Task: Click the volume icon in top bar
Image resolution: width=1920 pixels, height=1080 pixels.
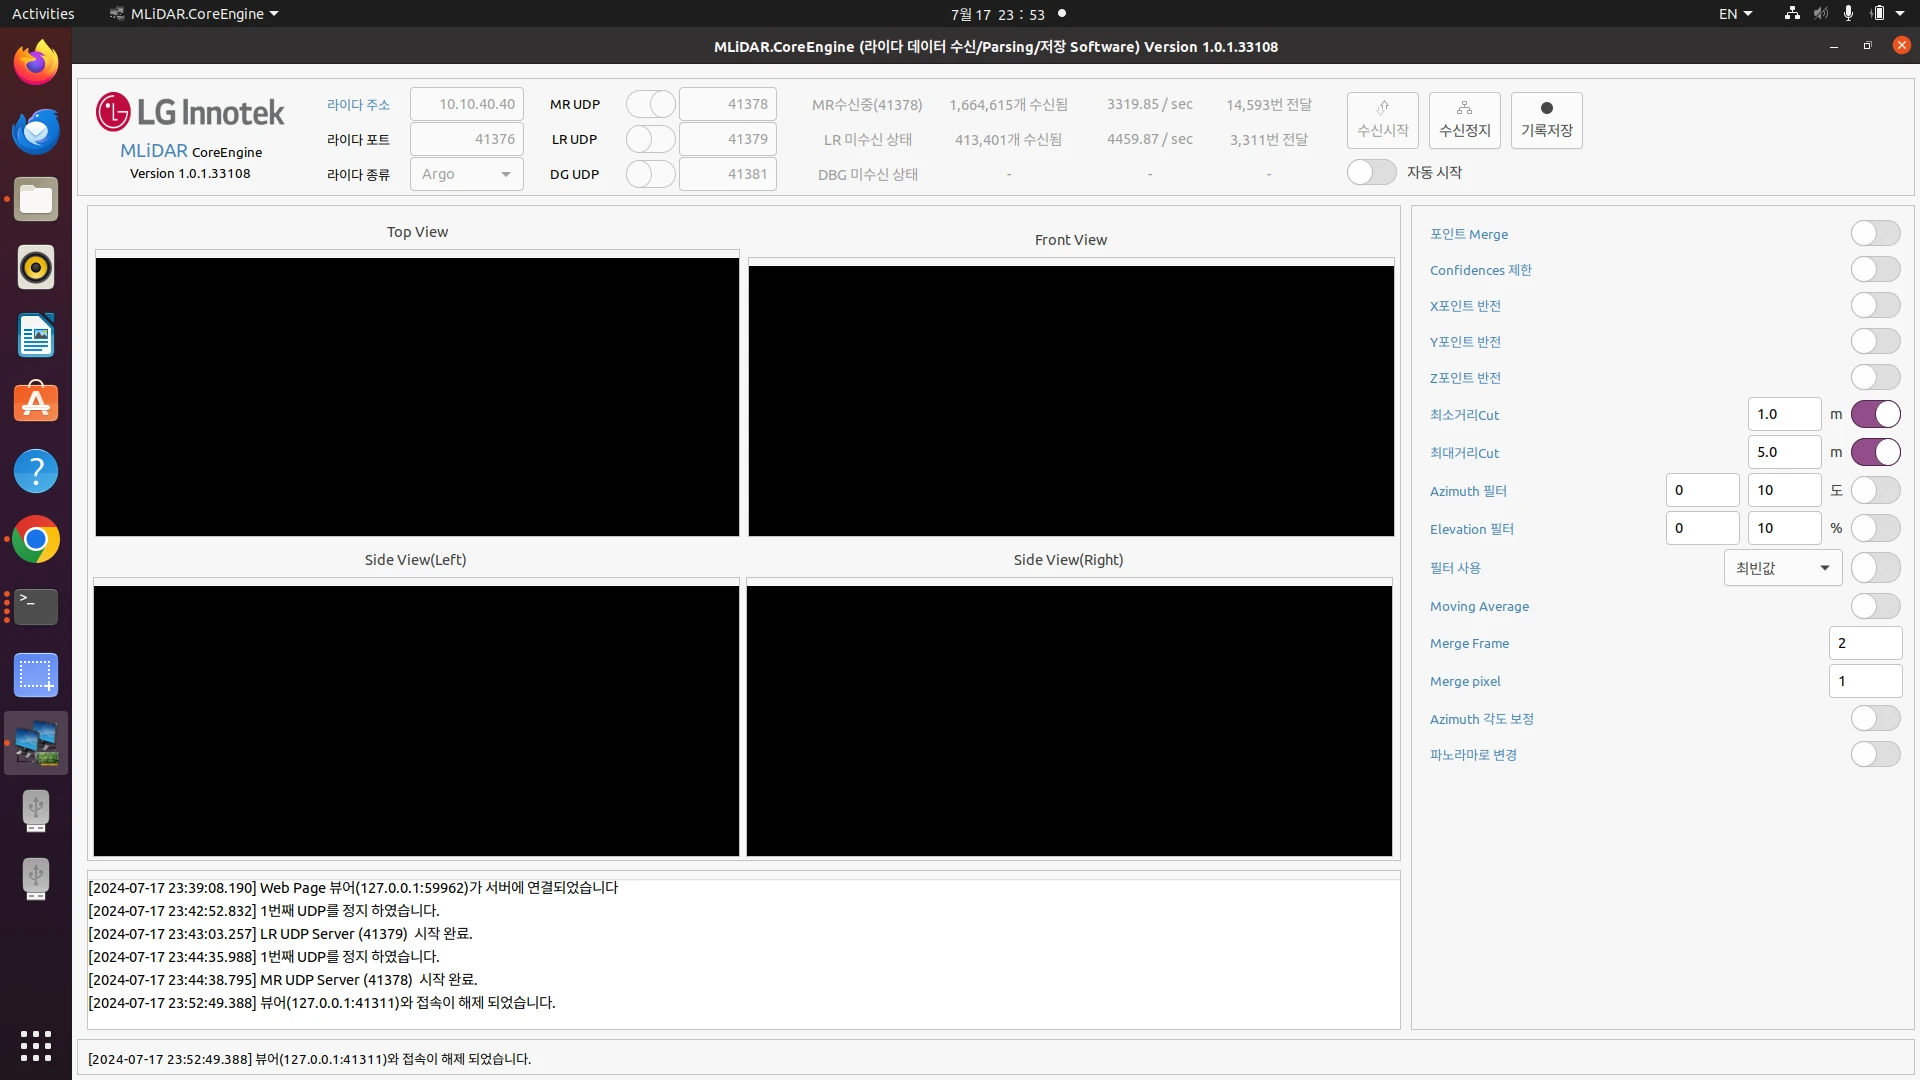Action: 1820,13
